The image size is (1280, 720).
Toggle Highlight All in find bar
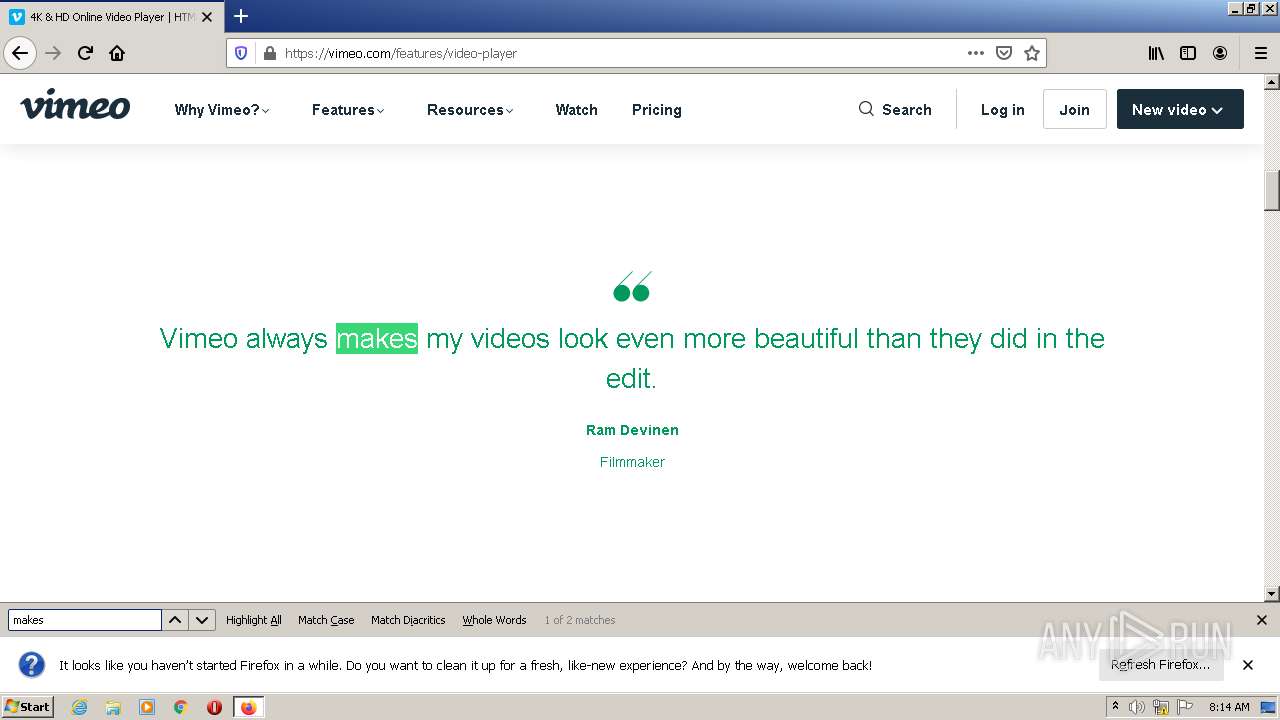coord(254,620)
